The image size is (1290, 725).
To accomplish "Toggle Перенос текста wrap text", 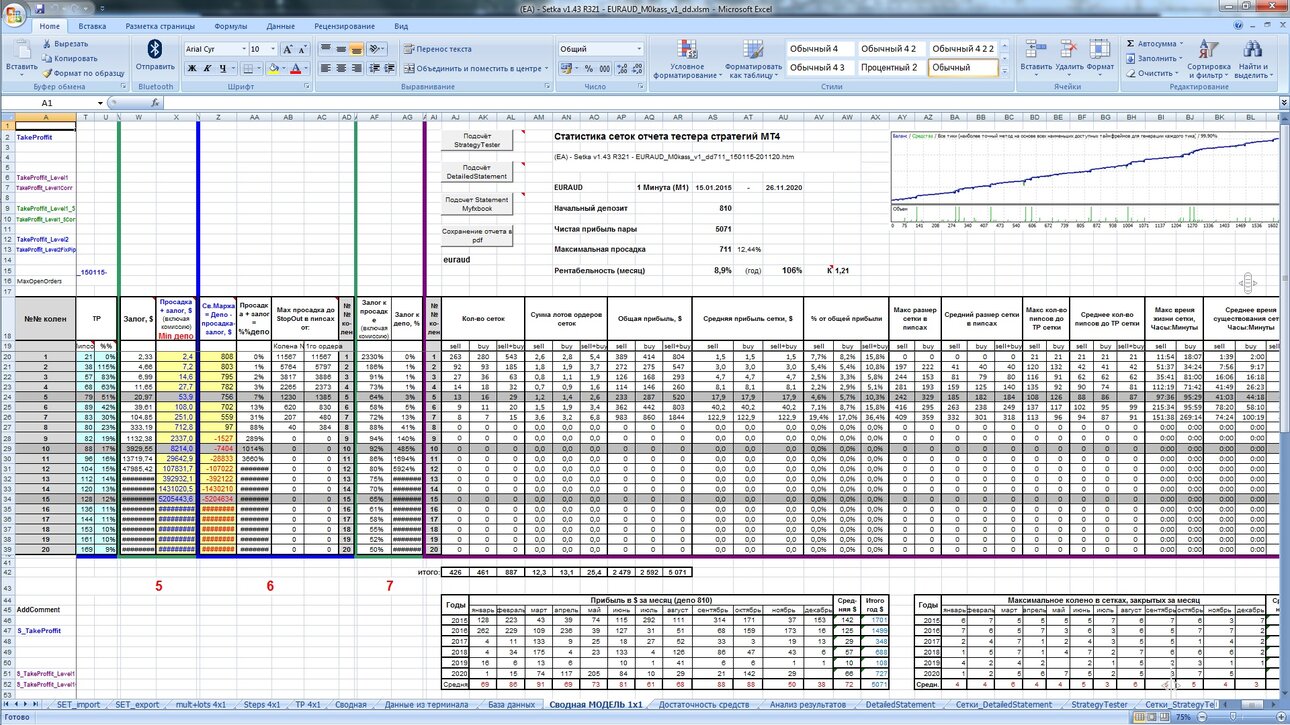I will [x=438, y=49].
